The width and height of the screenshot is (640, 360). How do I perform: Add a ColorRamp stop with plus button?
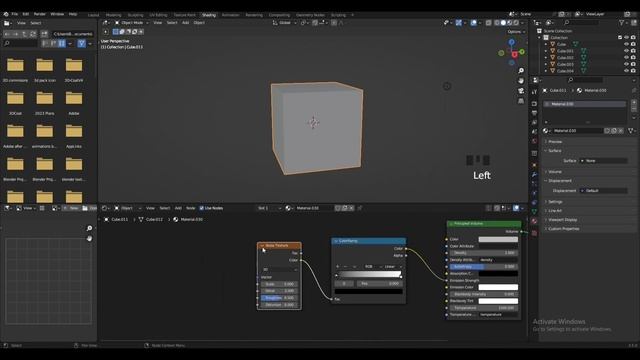[x=338, y=267]
